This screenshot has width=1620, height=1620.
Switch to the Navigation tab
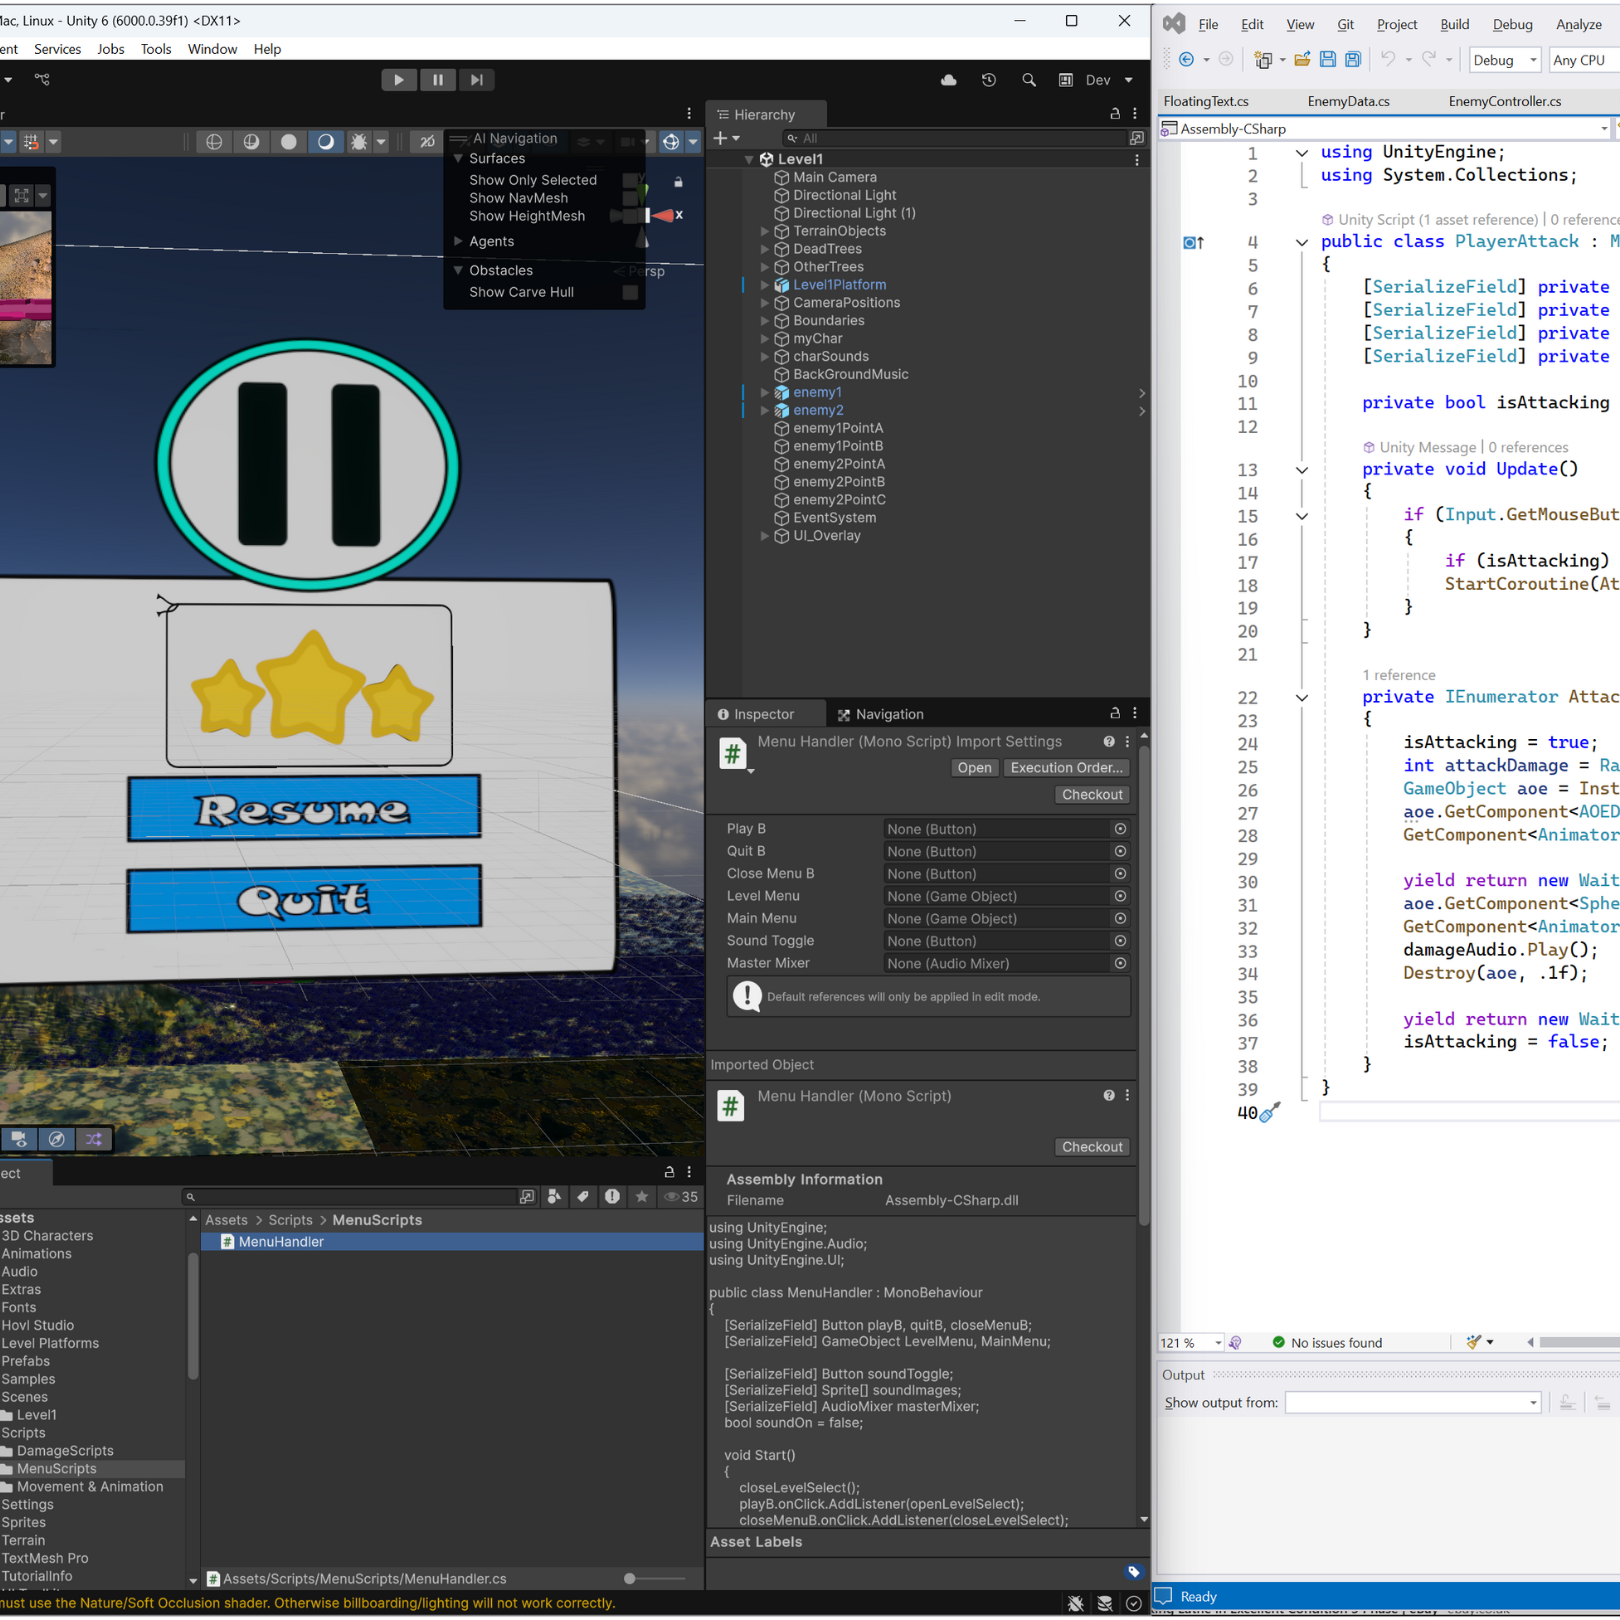click(x=880, y=714)
